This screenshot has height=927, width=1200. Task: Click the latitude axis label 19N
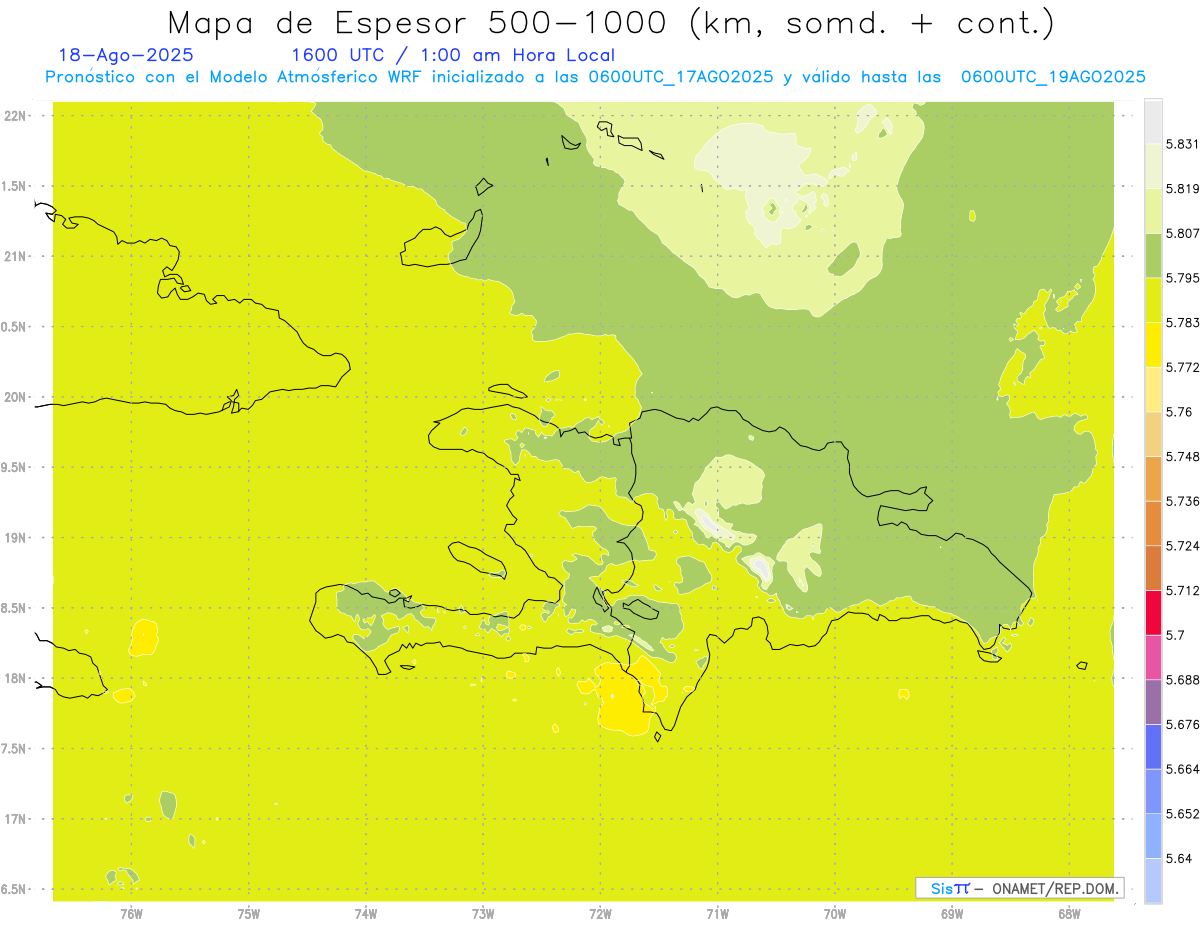click(x=15, y=538)
